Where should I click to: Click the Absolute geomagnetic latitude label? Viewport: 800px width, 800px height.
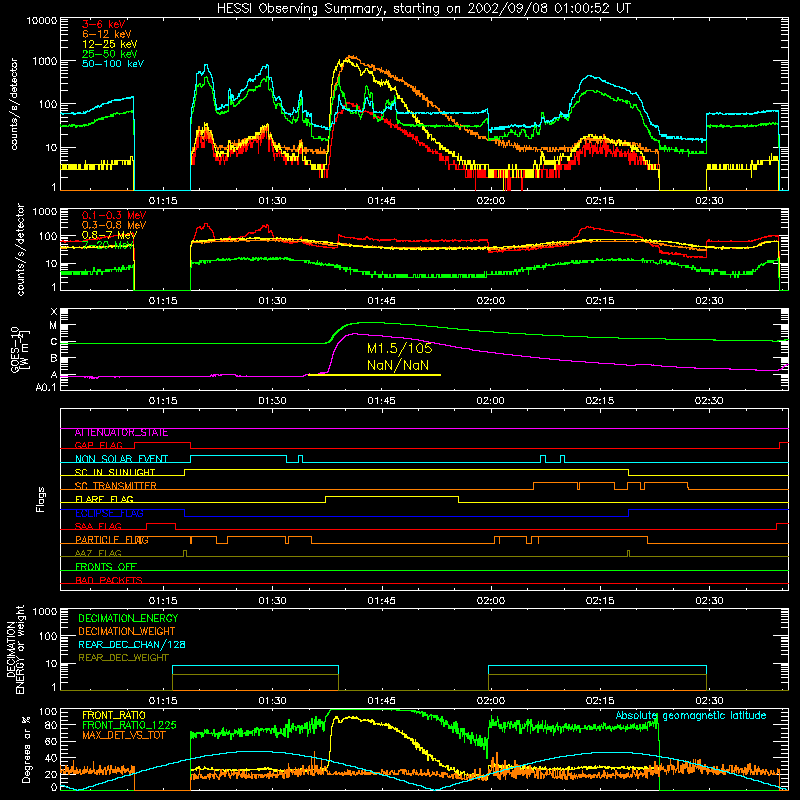[x=691, y=716]
